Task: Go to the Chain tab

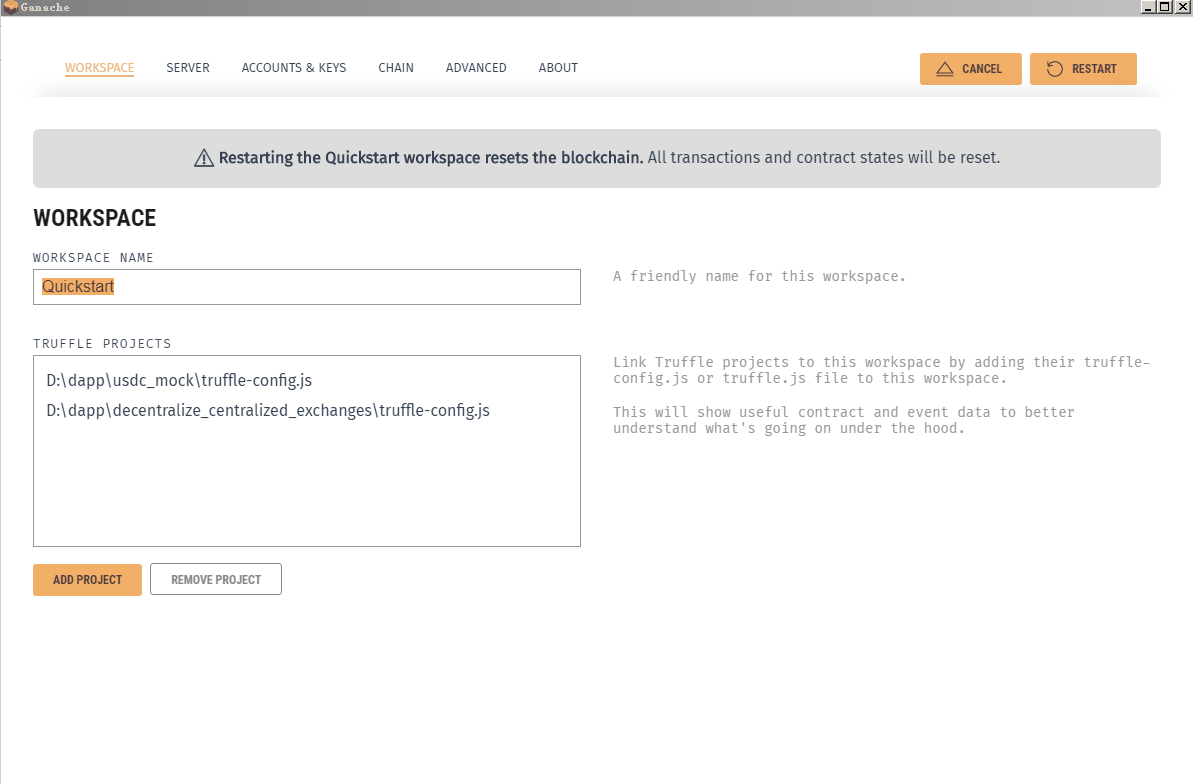Action: click(x=396, y=68)
